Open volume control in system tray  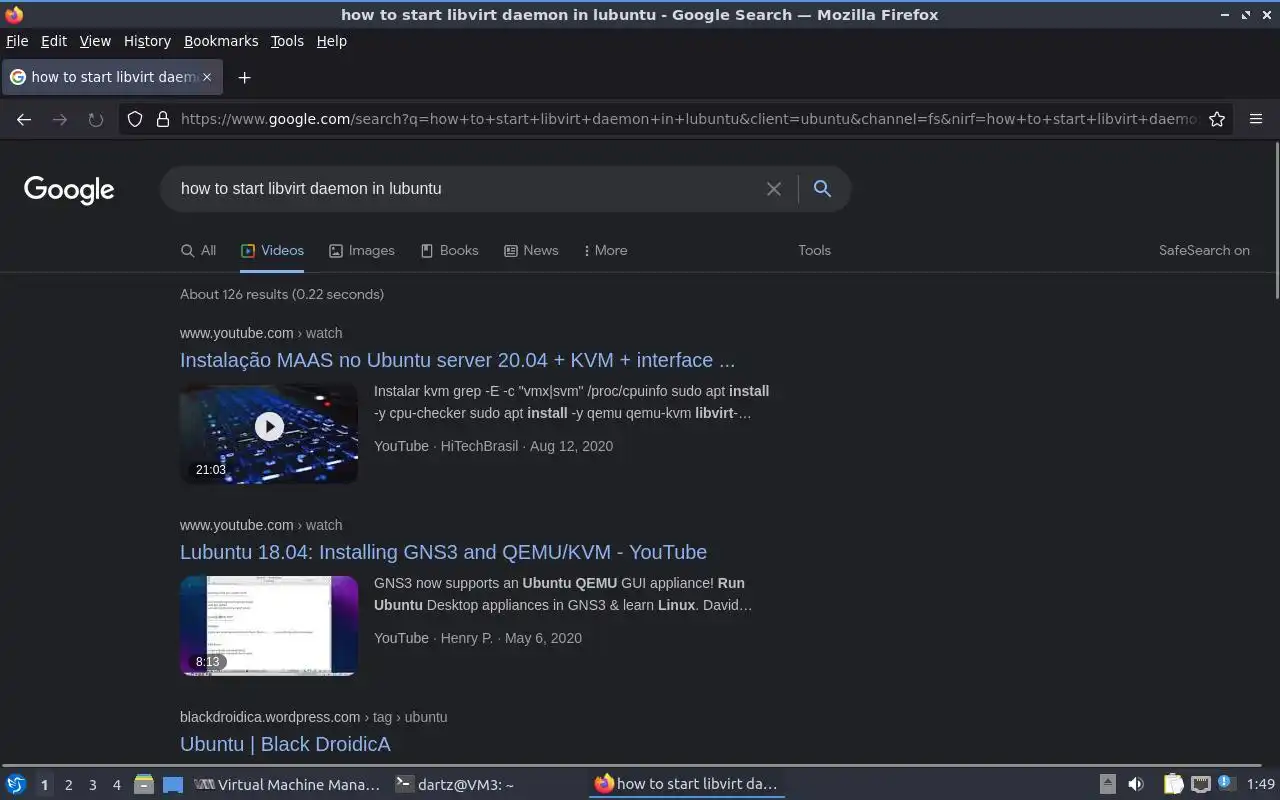tap(1136, 785)
